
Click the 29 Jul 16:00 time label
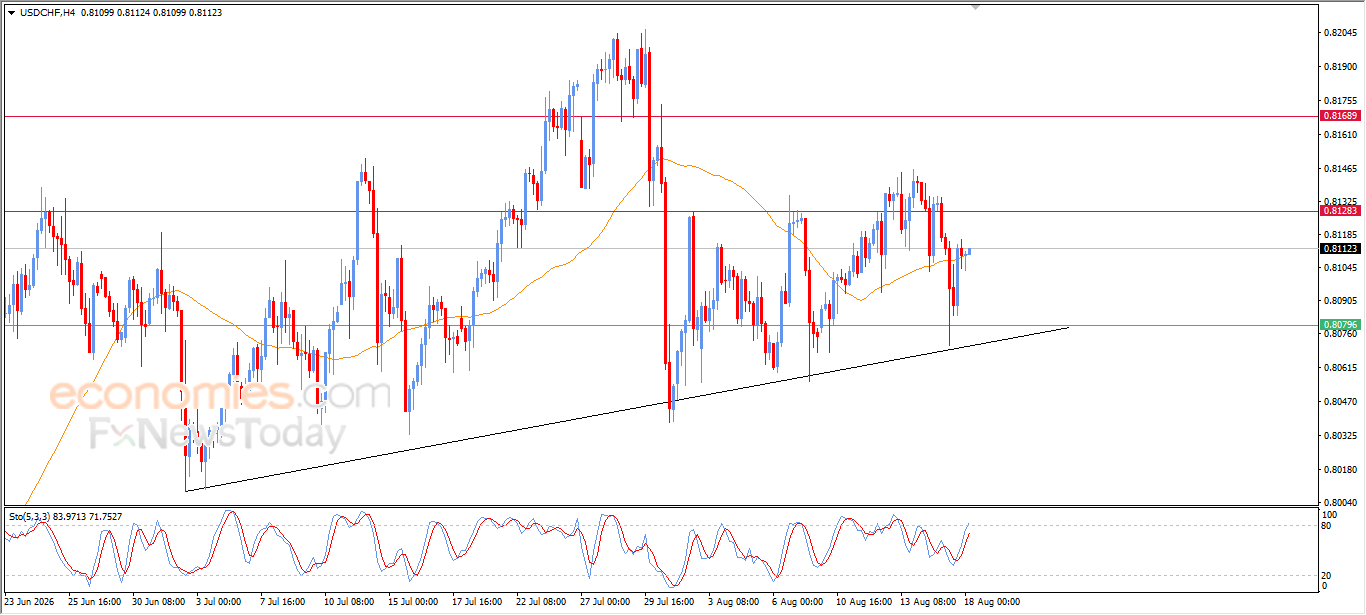coord(671,602)
